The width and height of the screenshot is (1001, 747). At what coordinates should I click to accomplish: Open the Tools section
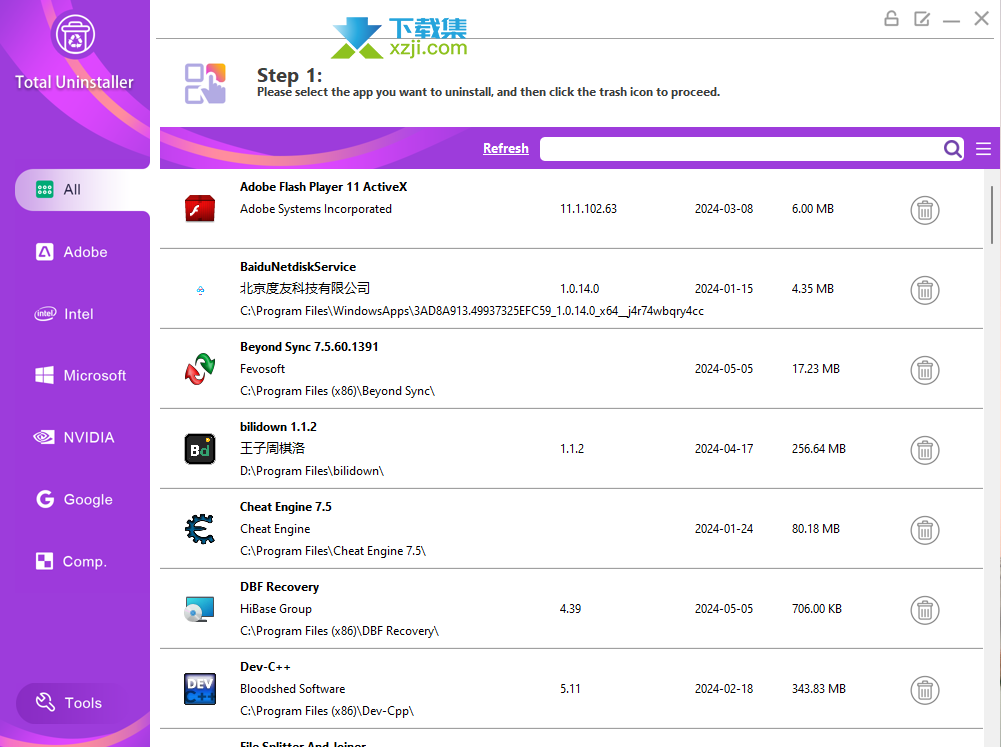[69, 703]
